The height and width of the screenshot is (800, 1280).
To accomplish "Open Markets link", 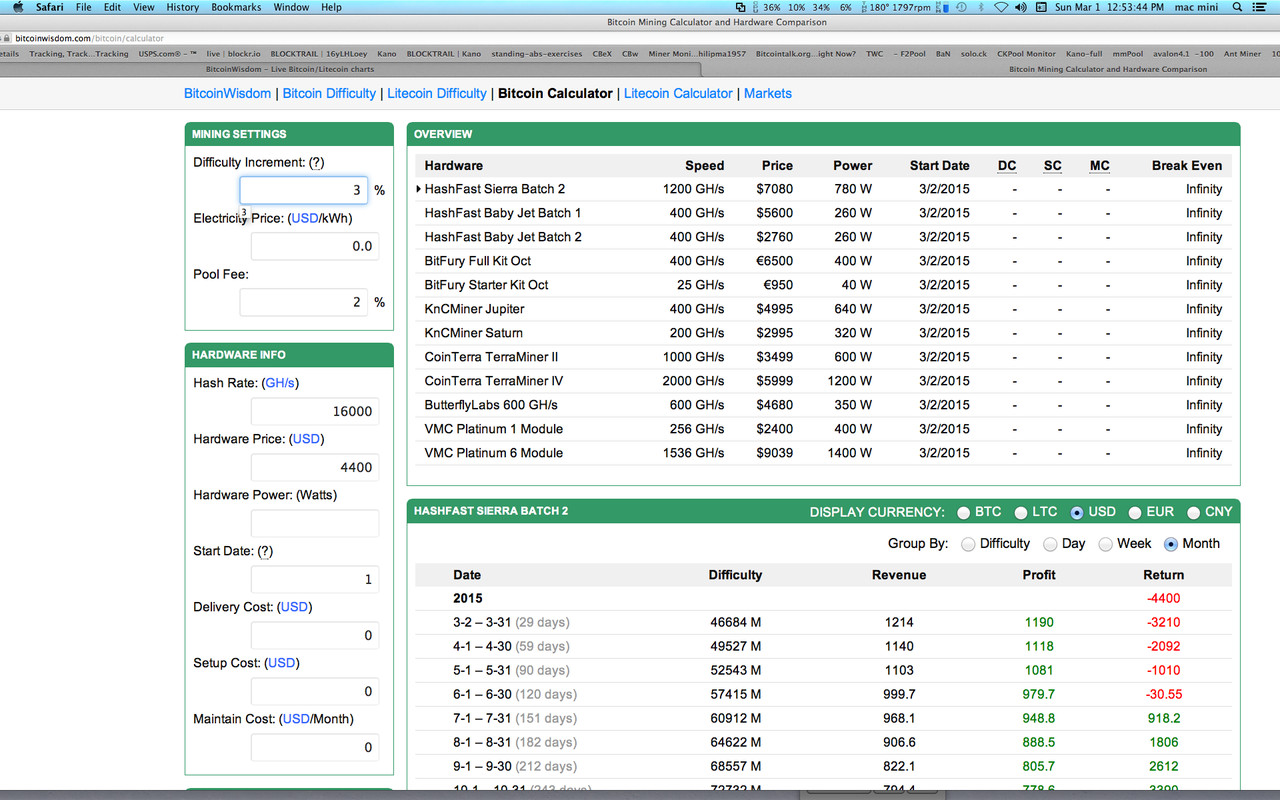I will coord(768,93).
